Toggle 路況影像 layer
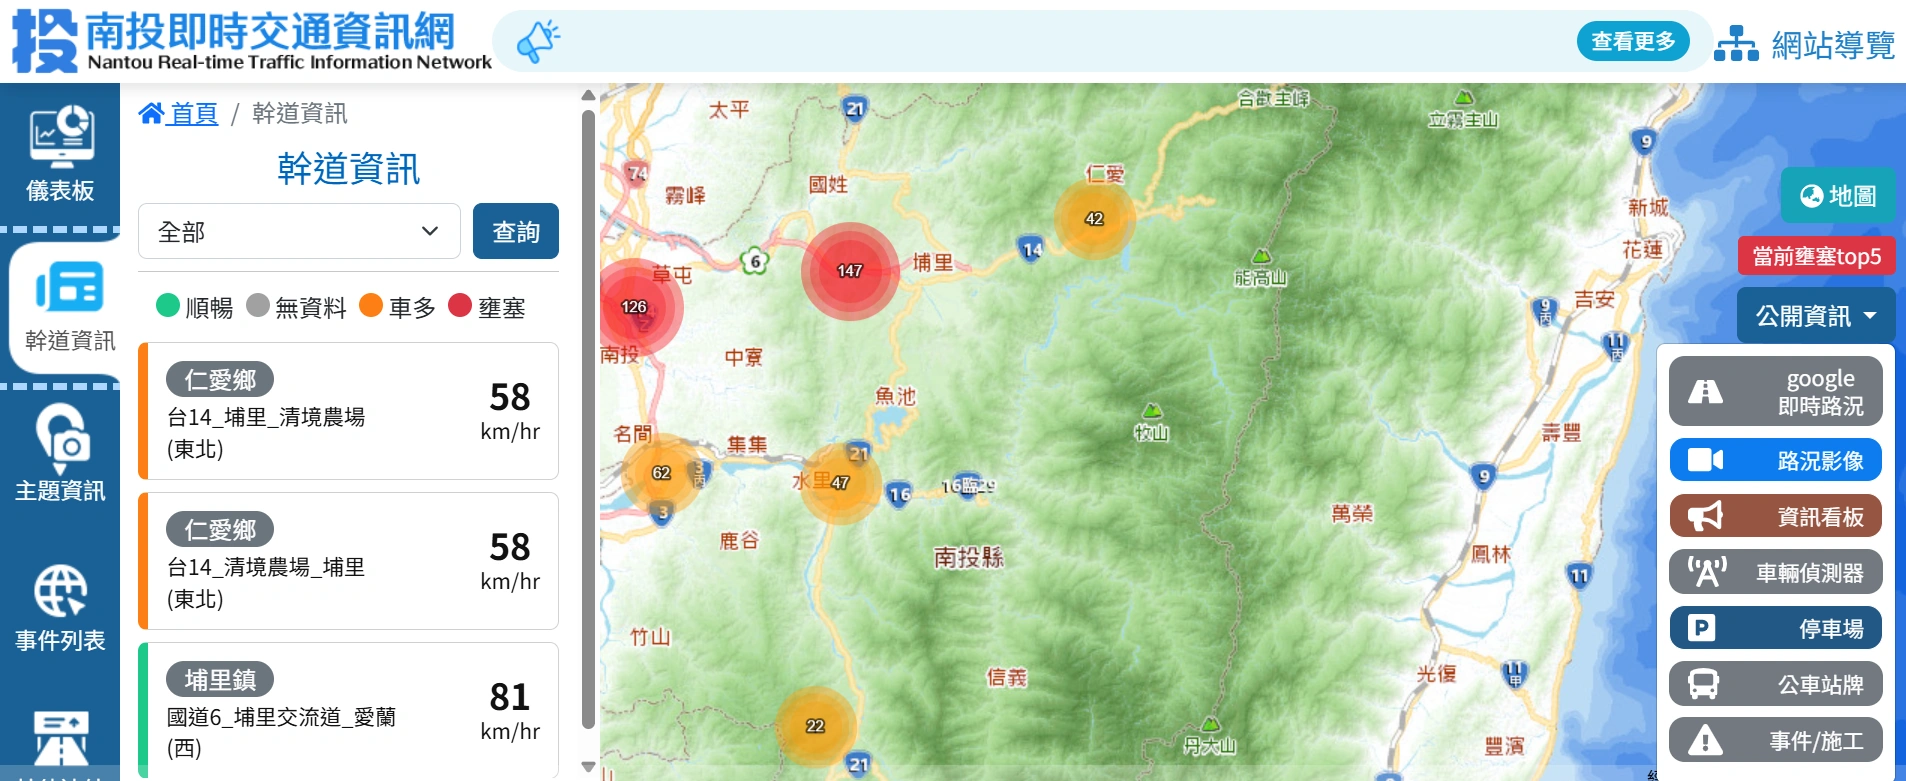Image resolution: width=1906 pixels, height=781 pixels. click(x=1776, y=460)
